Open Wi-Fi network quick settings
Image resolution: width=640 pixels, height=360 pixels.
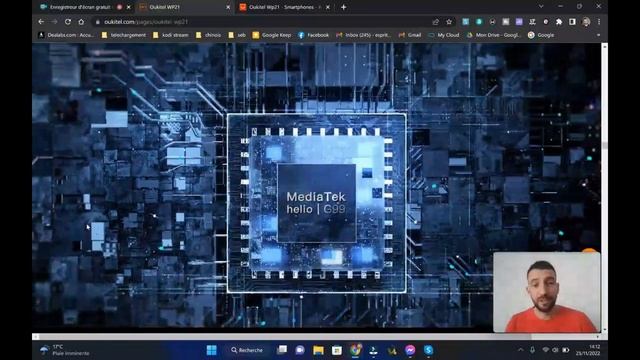coord(545,350)
